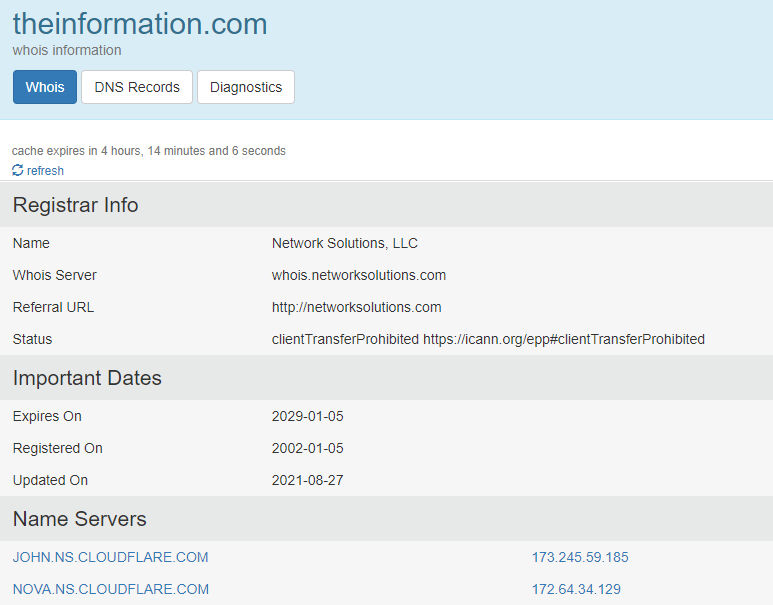
Task: Click the registered date 2002-01-05
Action: pos(307,448)
